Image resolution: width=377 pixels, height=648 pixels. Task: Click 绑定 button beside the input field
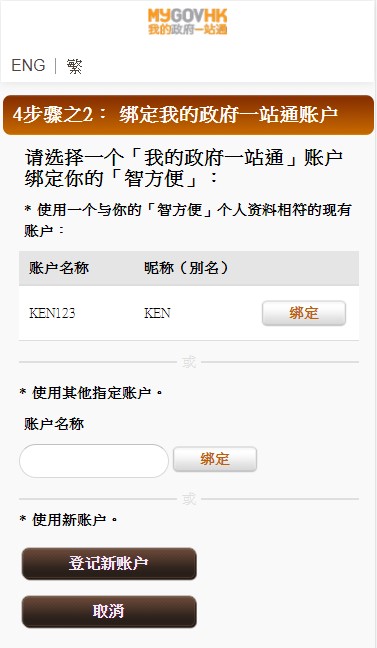coord(215,459)
